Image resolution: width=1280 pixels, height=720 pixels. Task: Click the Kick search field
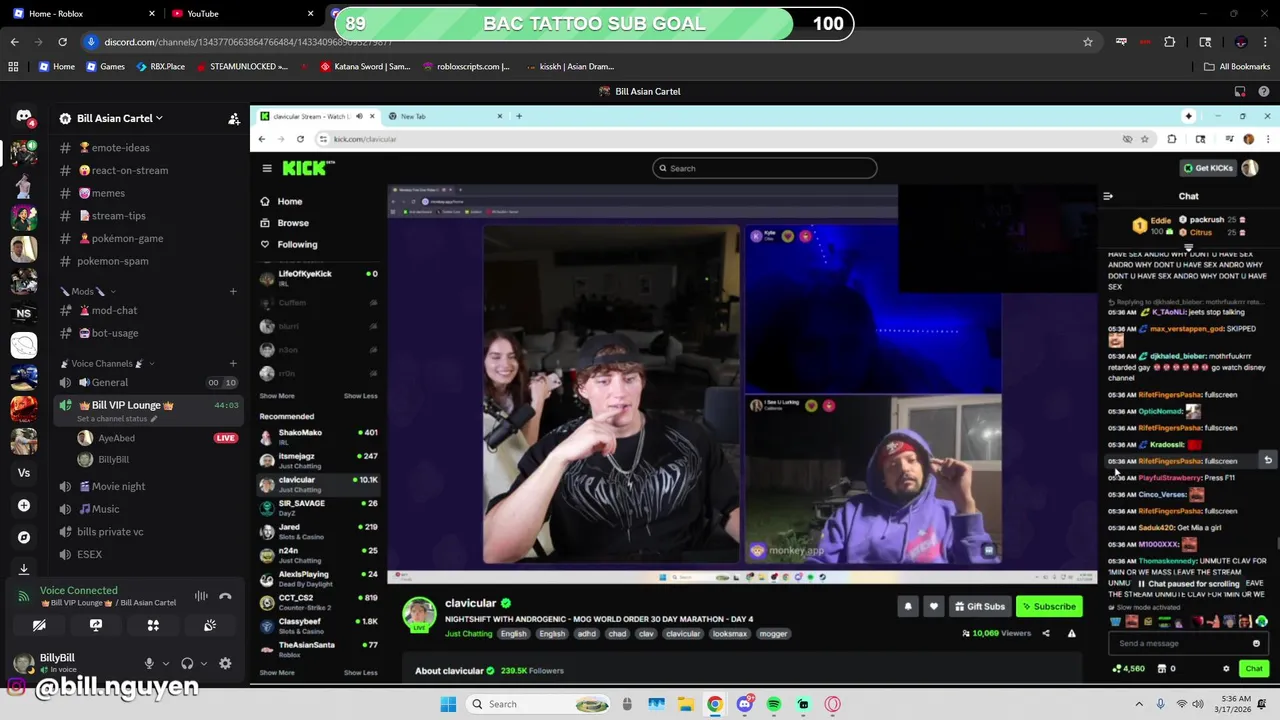765,168
